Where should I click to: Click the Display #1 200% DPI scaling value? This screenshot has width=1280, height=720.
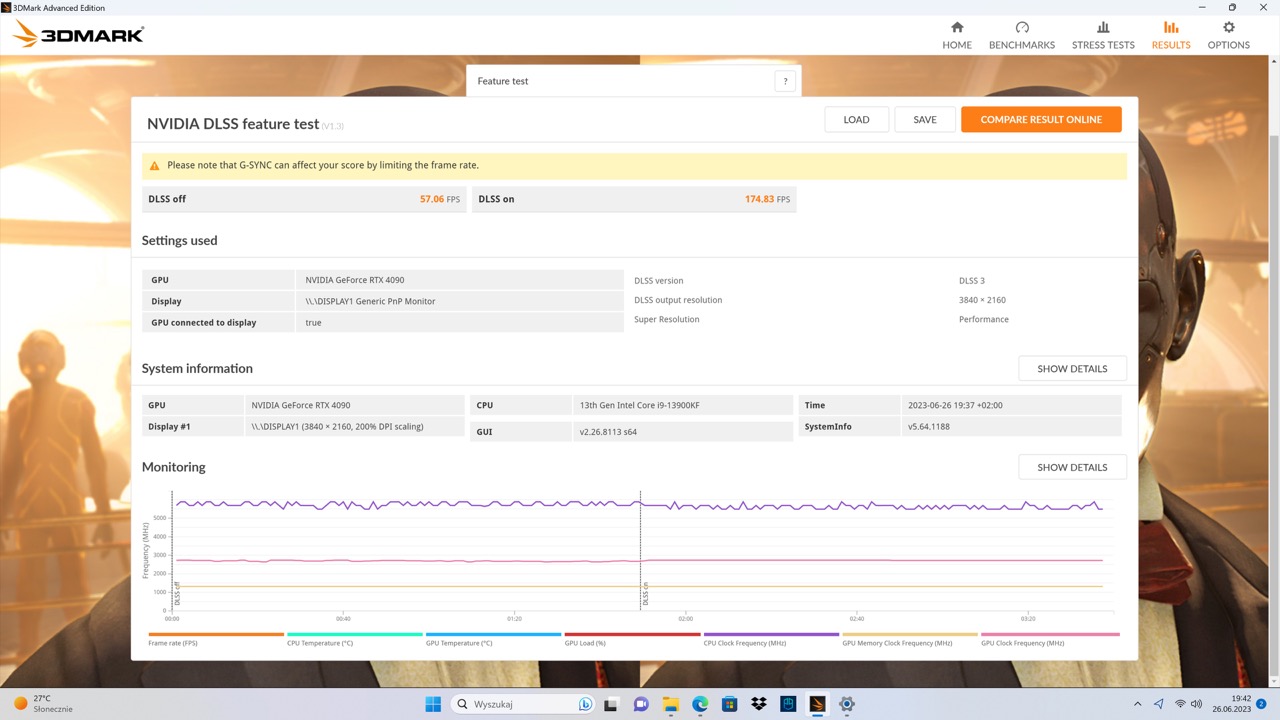(337, 427)
